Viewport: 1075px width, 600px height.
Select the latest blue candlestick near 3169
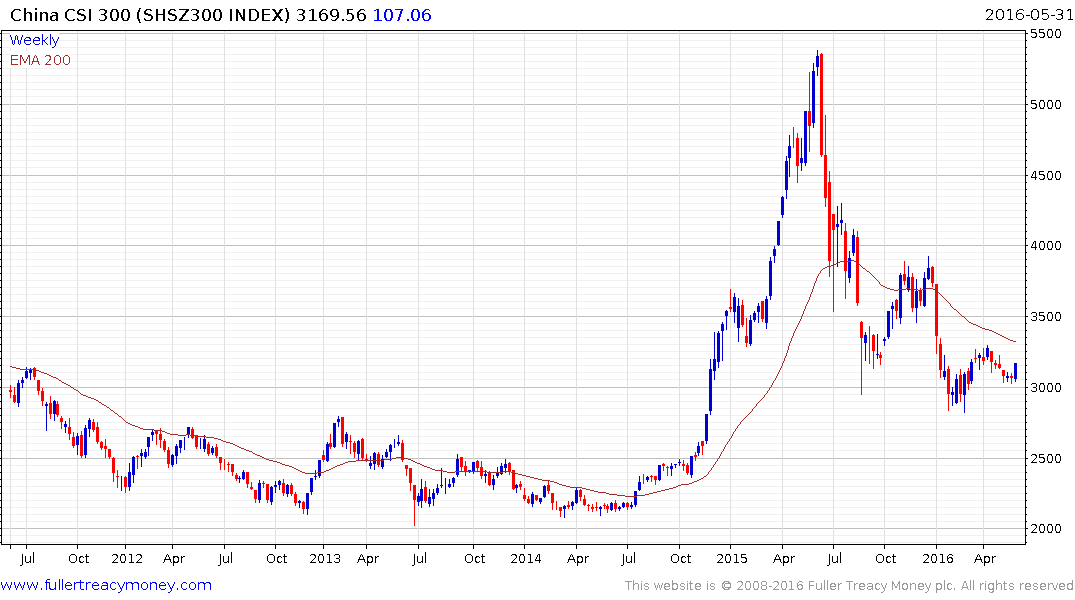point(1015,372)
